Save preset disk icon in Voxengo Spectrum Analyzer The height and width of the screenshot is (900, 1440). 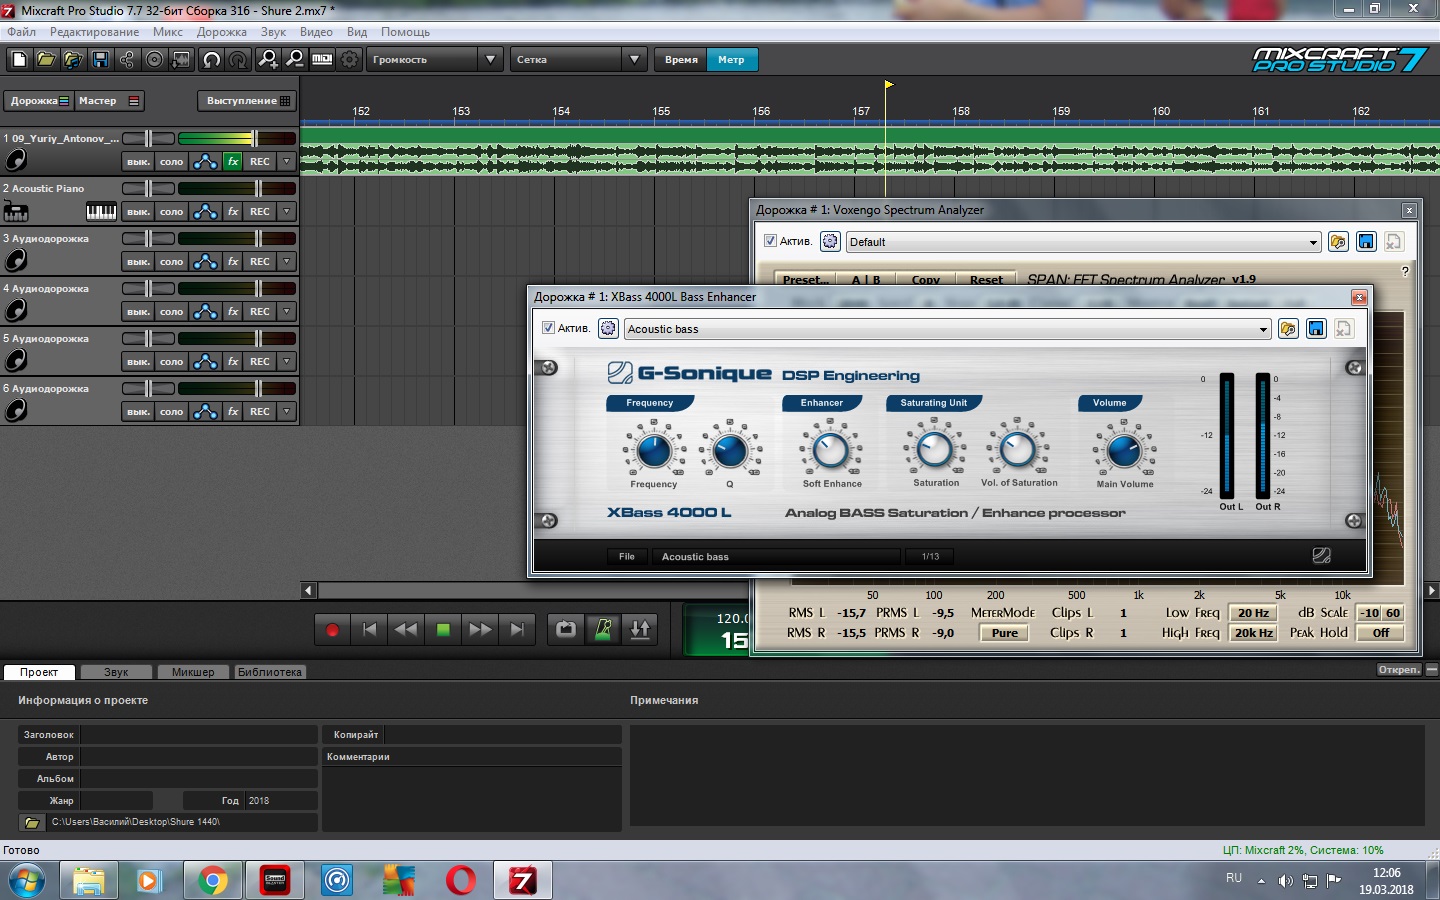click(x=1366, y=241)
